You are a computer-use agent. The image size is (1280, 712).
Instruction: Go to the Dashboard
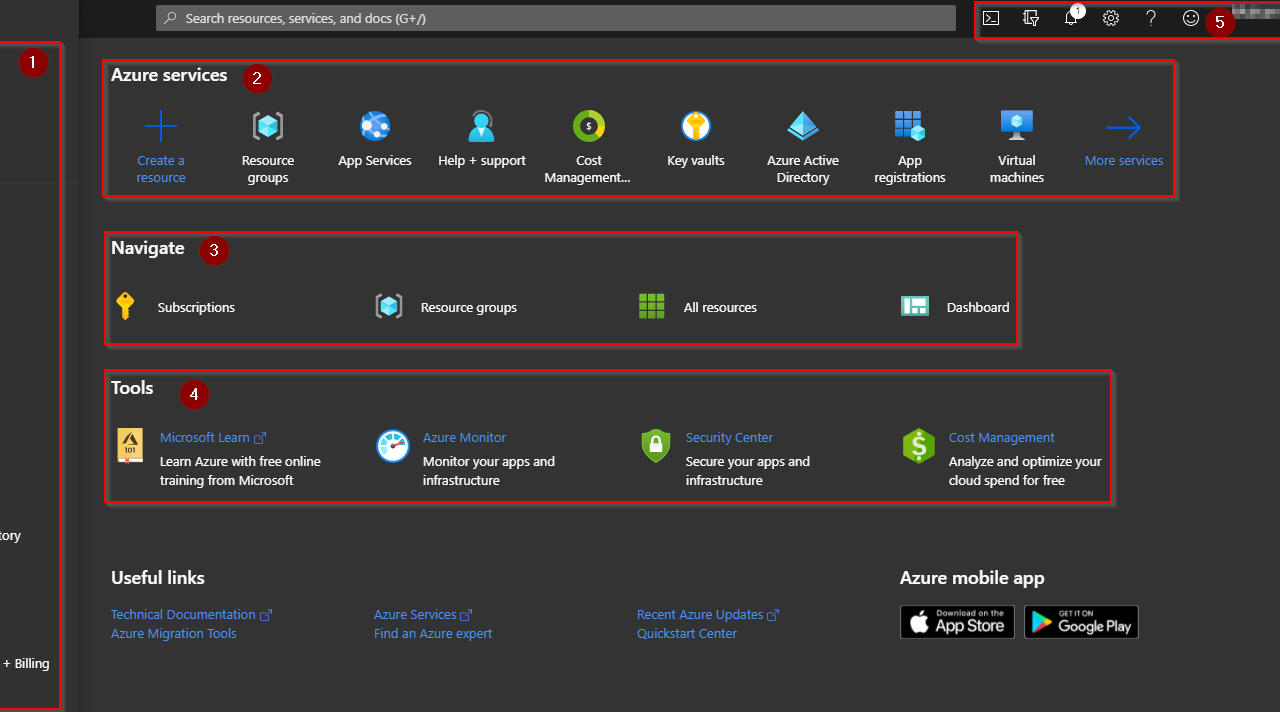[x=977, y=307]
